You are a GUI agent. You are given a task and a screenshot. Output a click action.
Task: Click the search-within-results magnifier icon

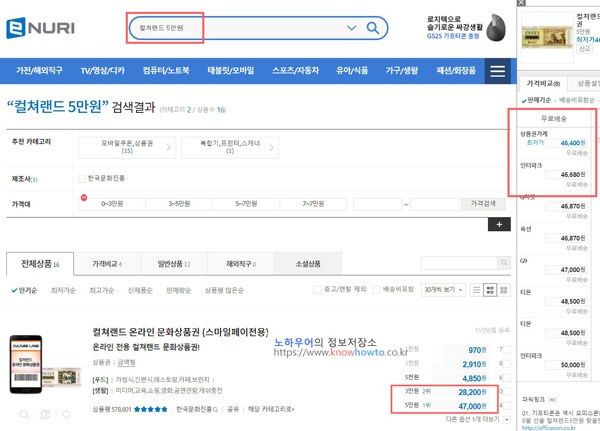click(x=504, y=263)
